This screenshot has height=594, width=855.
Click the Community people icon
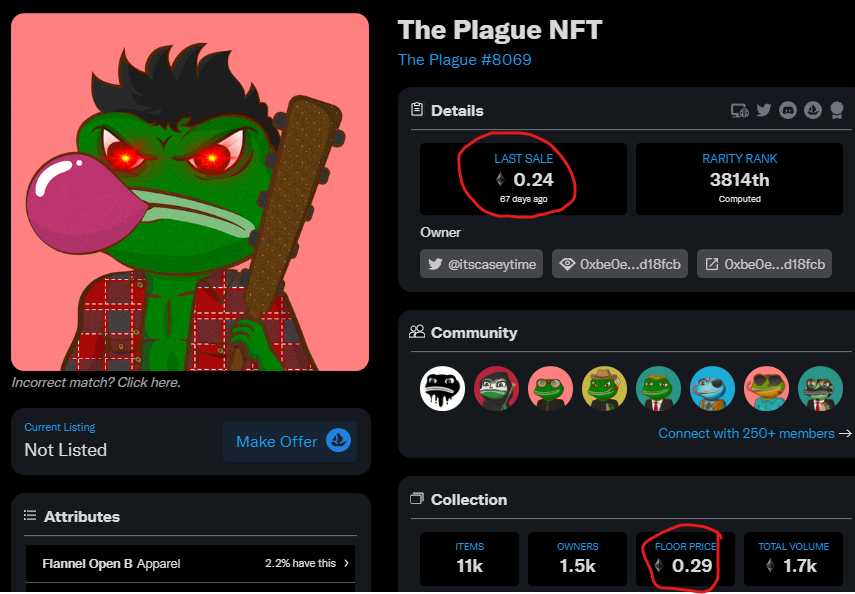(x=417, y=332)
